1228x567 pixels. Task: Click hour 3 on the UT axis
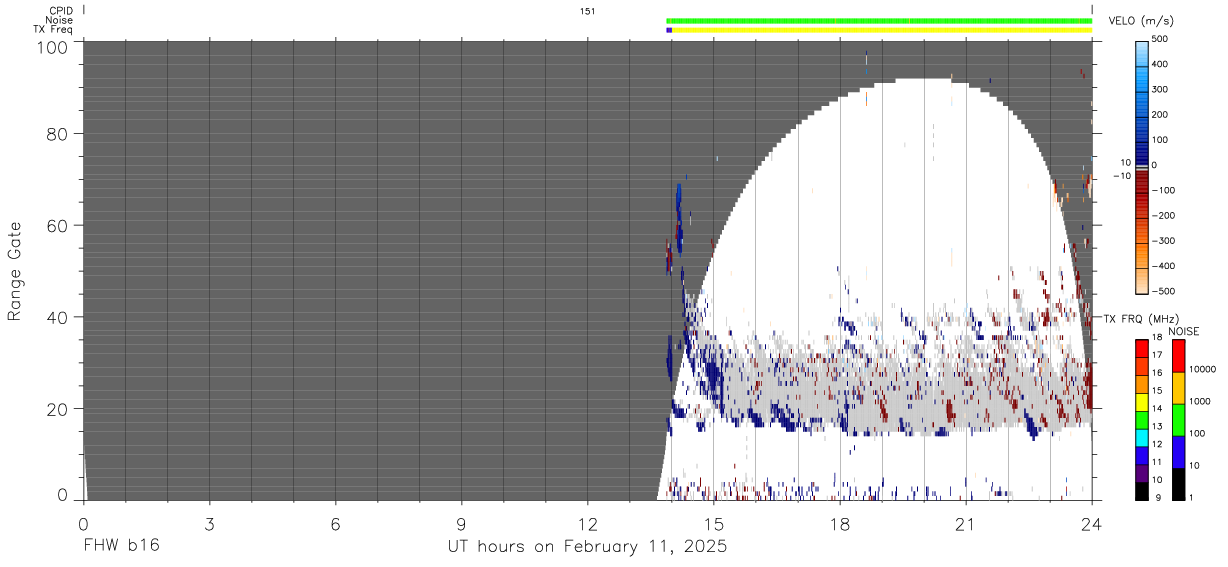click(x=209, y=523)
